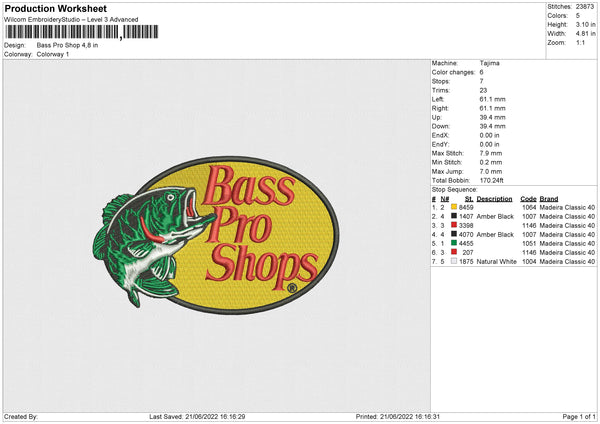The image size is (600, 424).
Task: Click thread code 1004
Action: [x=529, y=262]
